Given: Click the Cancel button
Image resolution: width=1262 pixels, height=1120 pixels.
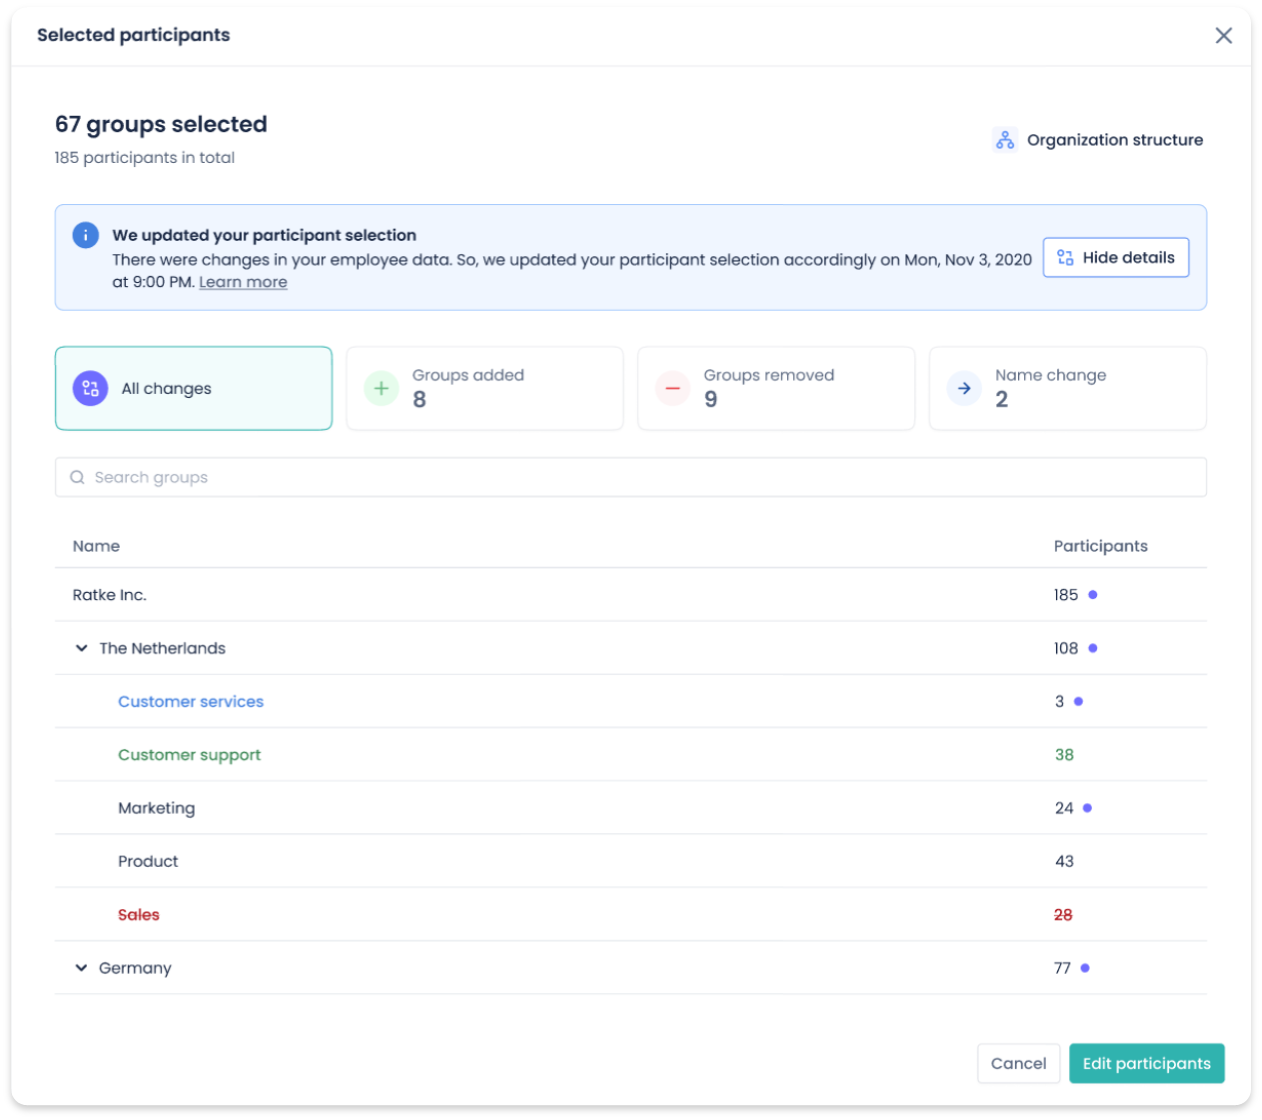Looking at the screenshot, I should (1018, 1063).
